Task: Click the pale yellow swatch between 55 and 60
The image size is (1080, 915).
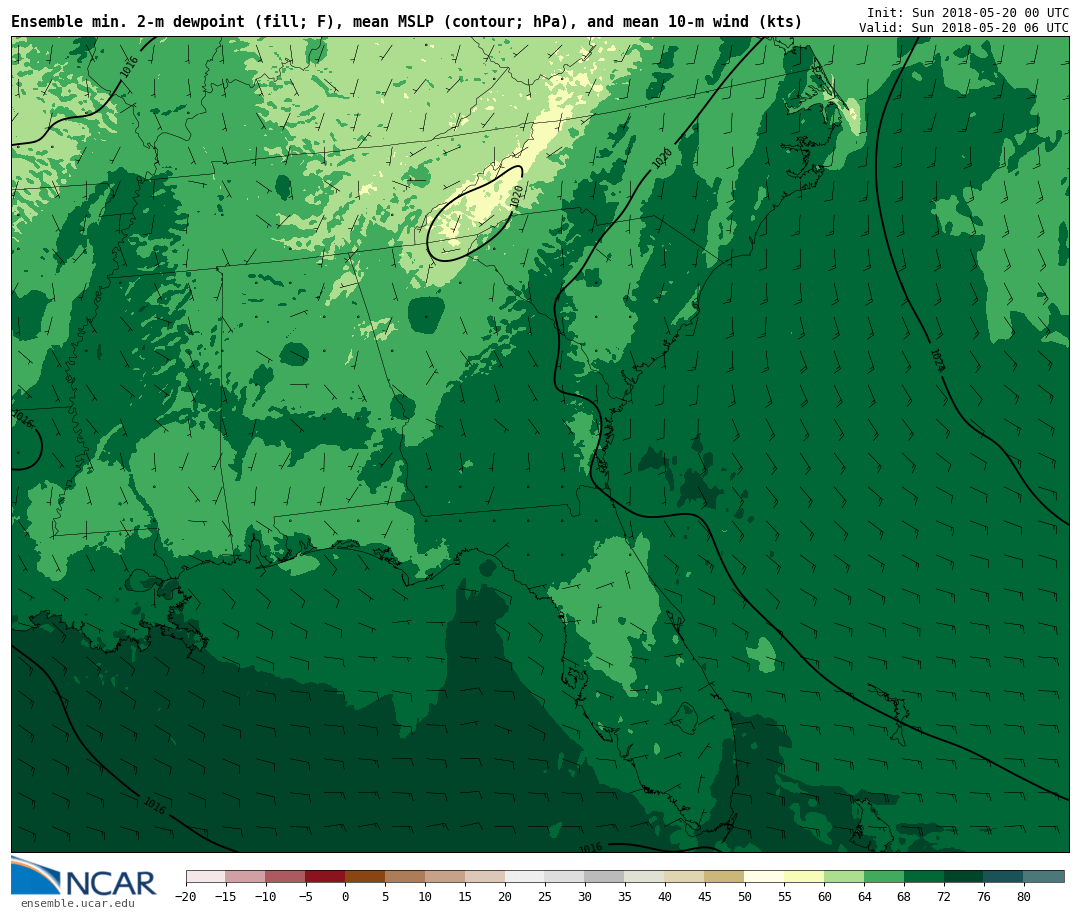Action: [804, 876]
